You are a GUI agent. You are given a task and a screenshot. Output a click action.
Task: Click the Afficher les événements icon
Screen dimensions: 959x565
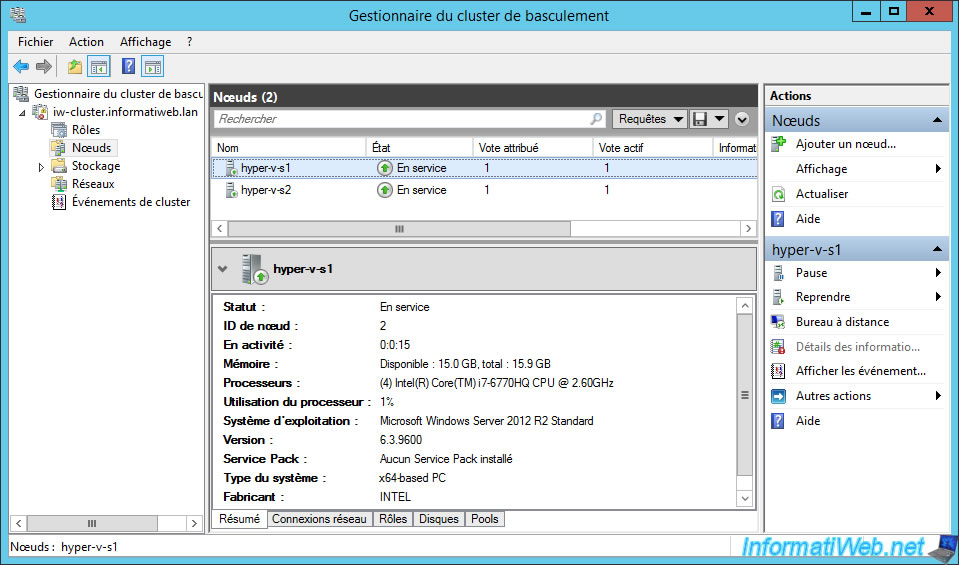pos(778,371)
